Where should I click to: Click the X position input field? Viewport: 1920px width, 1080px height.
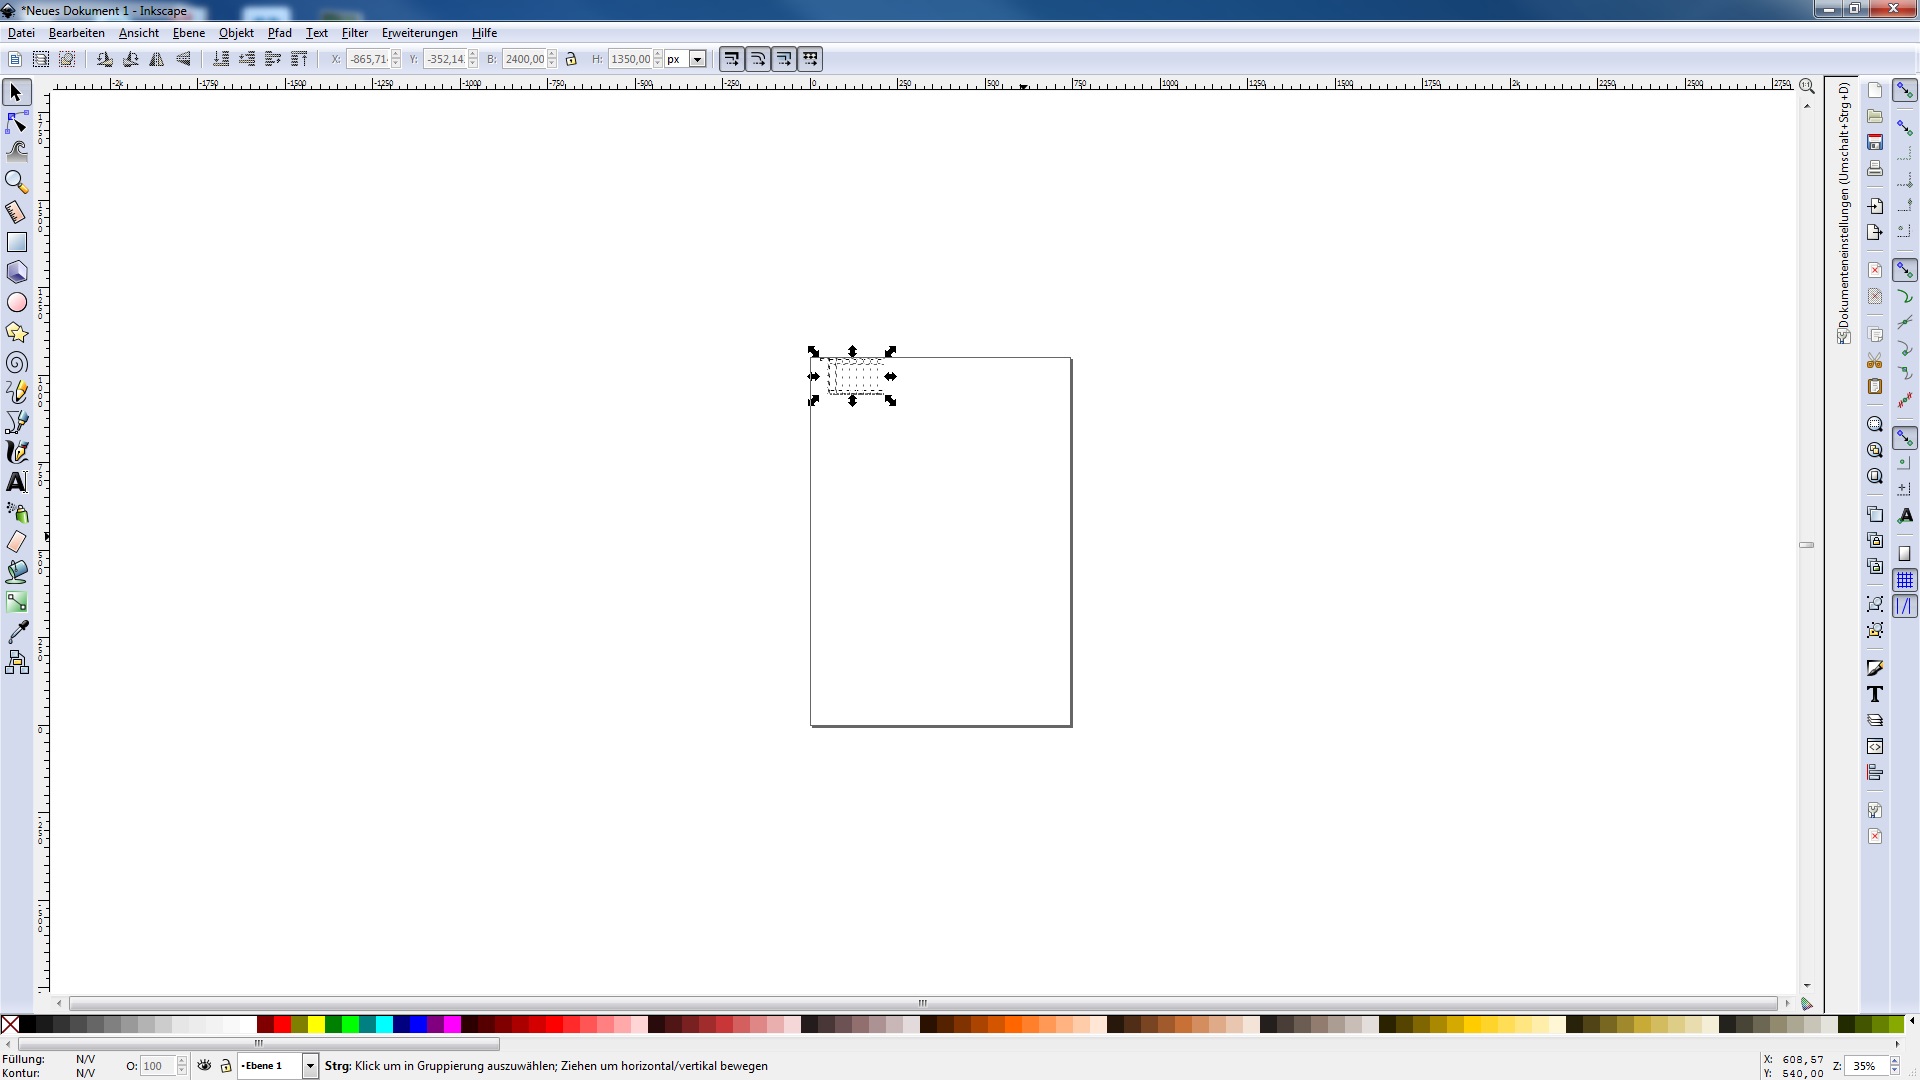click(368, 59)
